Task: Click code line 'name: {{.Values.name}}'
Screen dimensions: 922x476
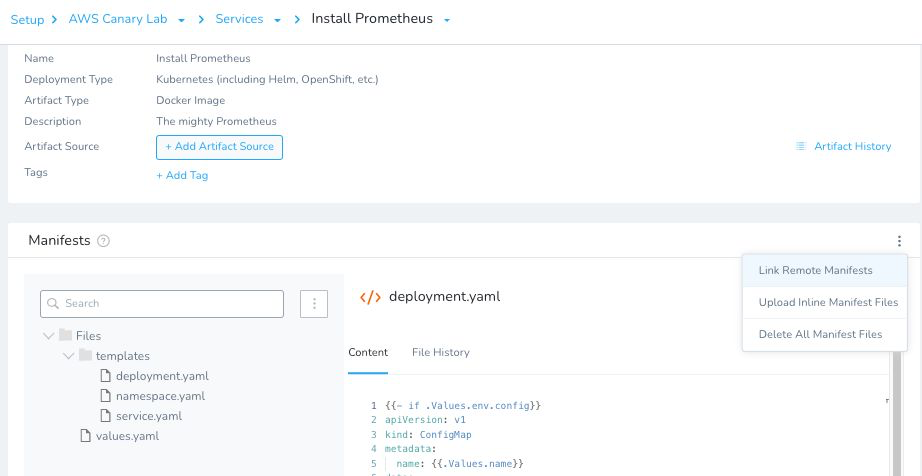Action: pyautogui.click(x=460, y=464)
